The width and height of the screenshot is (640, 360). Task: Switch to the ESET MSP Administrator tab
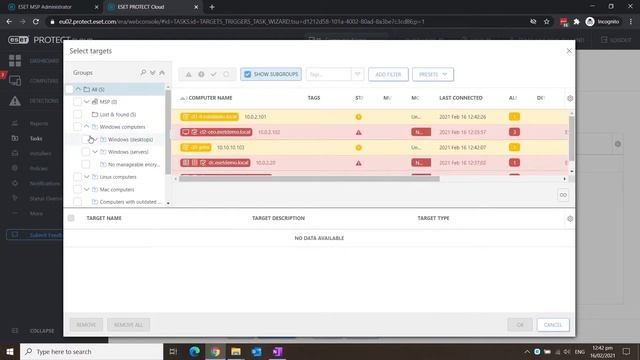[x=52, y=7]
